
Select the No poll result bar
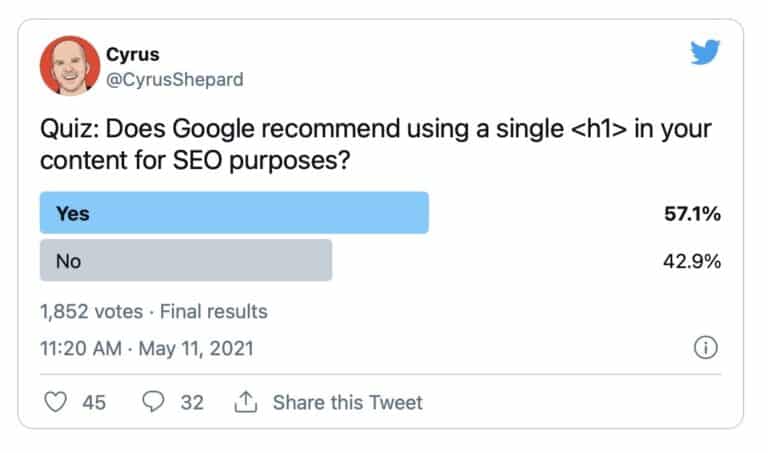pos(185,260)
